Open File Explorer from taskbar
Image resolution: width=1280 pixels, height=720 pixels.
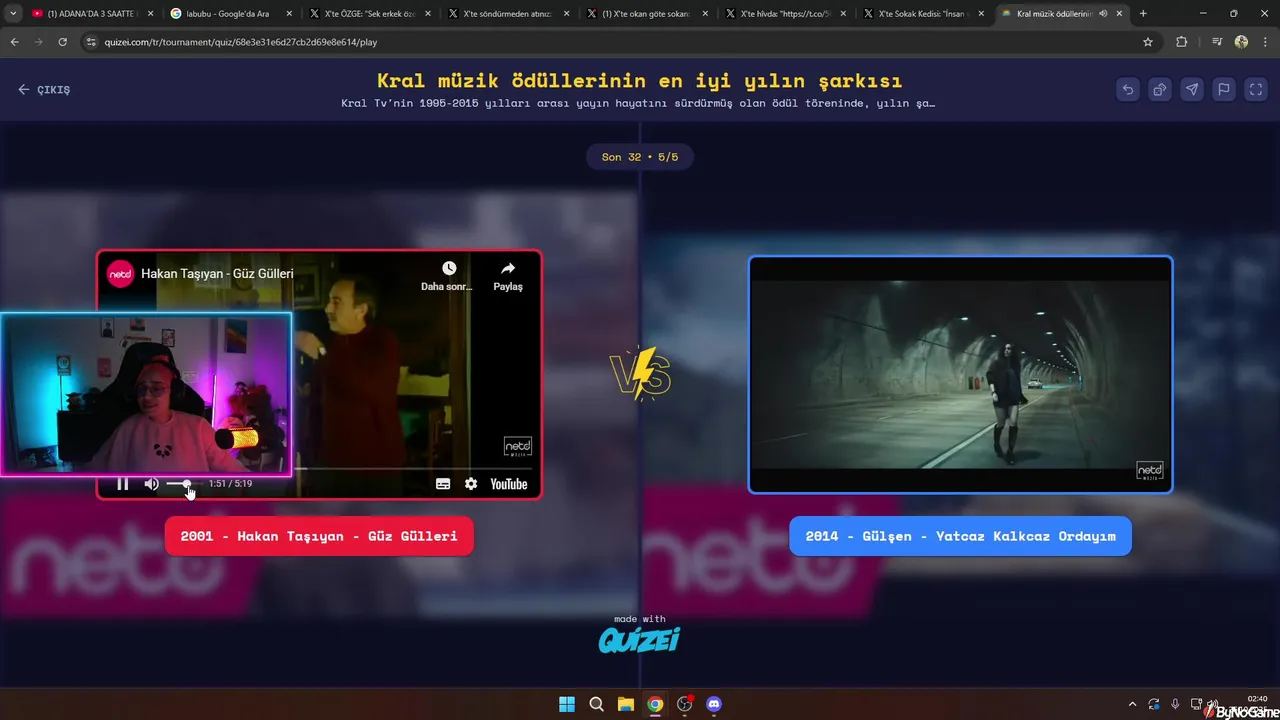[x=625, y=704]
